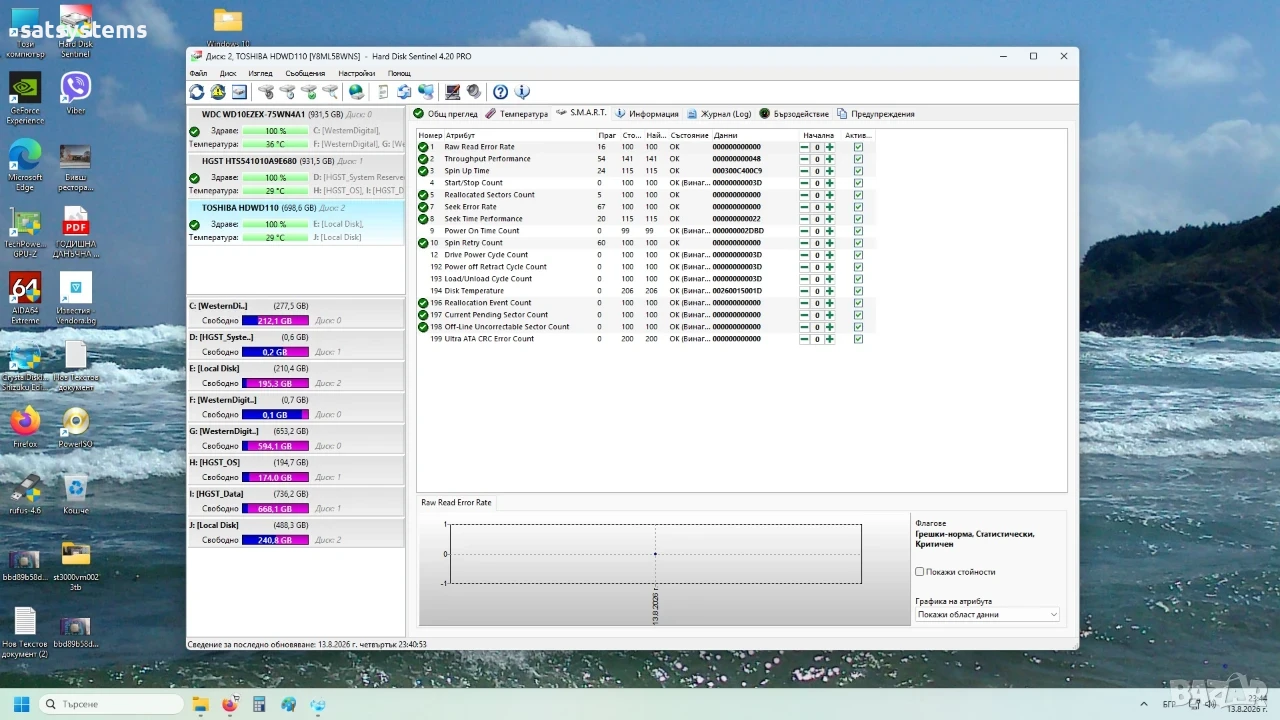Open the 'Журнал (Log)' tab
This screenshot has height=720, width=1280.
click(719, 114)
